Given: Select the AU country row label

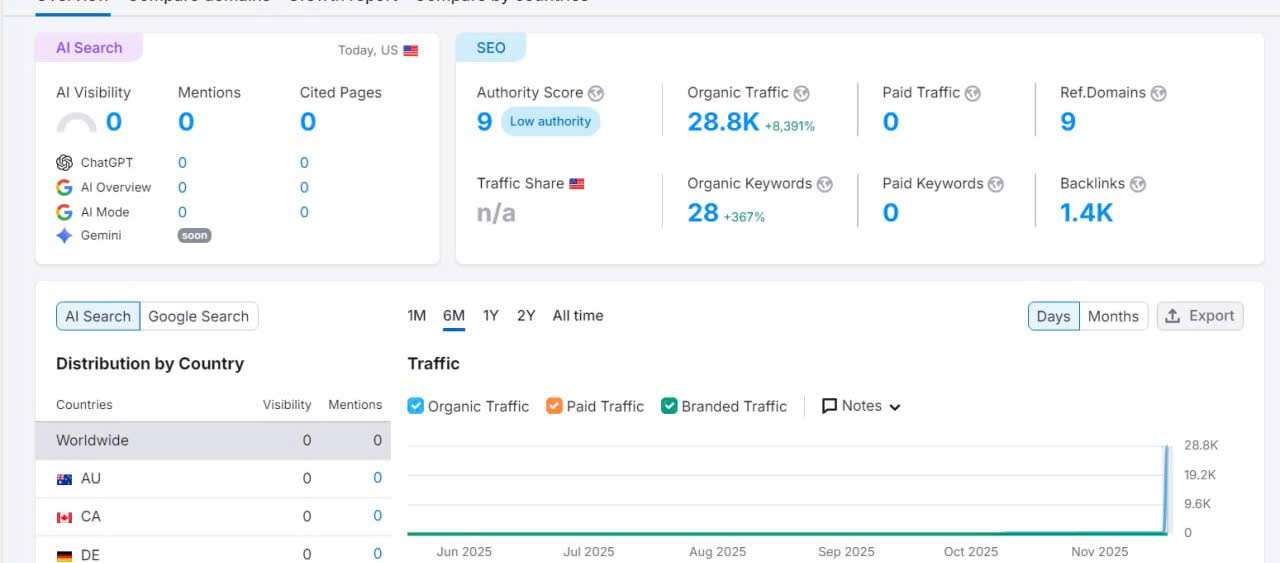Looking at the screenshot, I should click(91, 479).
